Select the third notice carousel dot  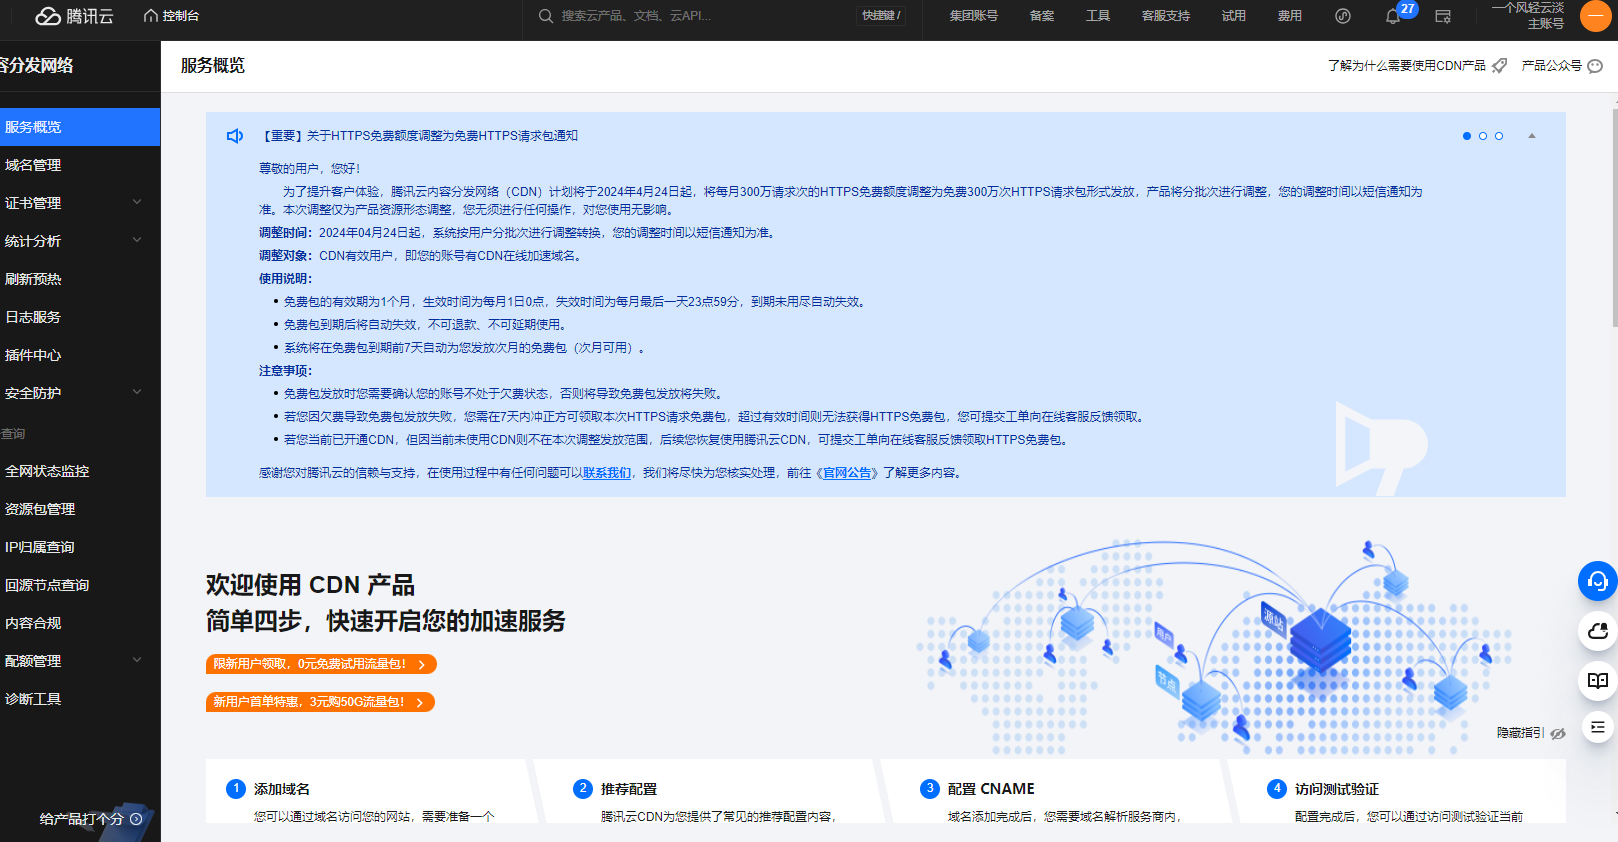point(1499,136)
